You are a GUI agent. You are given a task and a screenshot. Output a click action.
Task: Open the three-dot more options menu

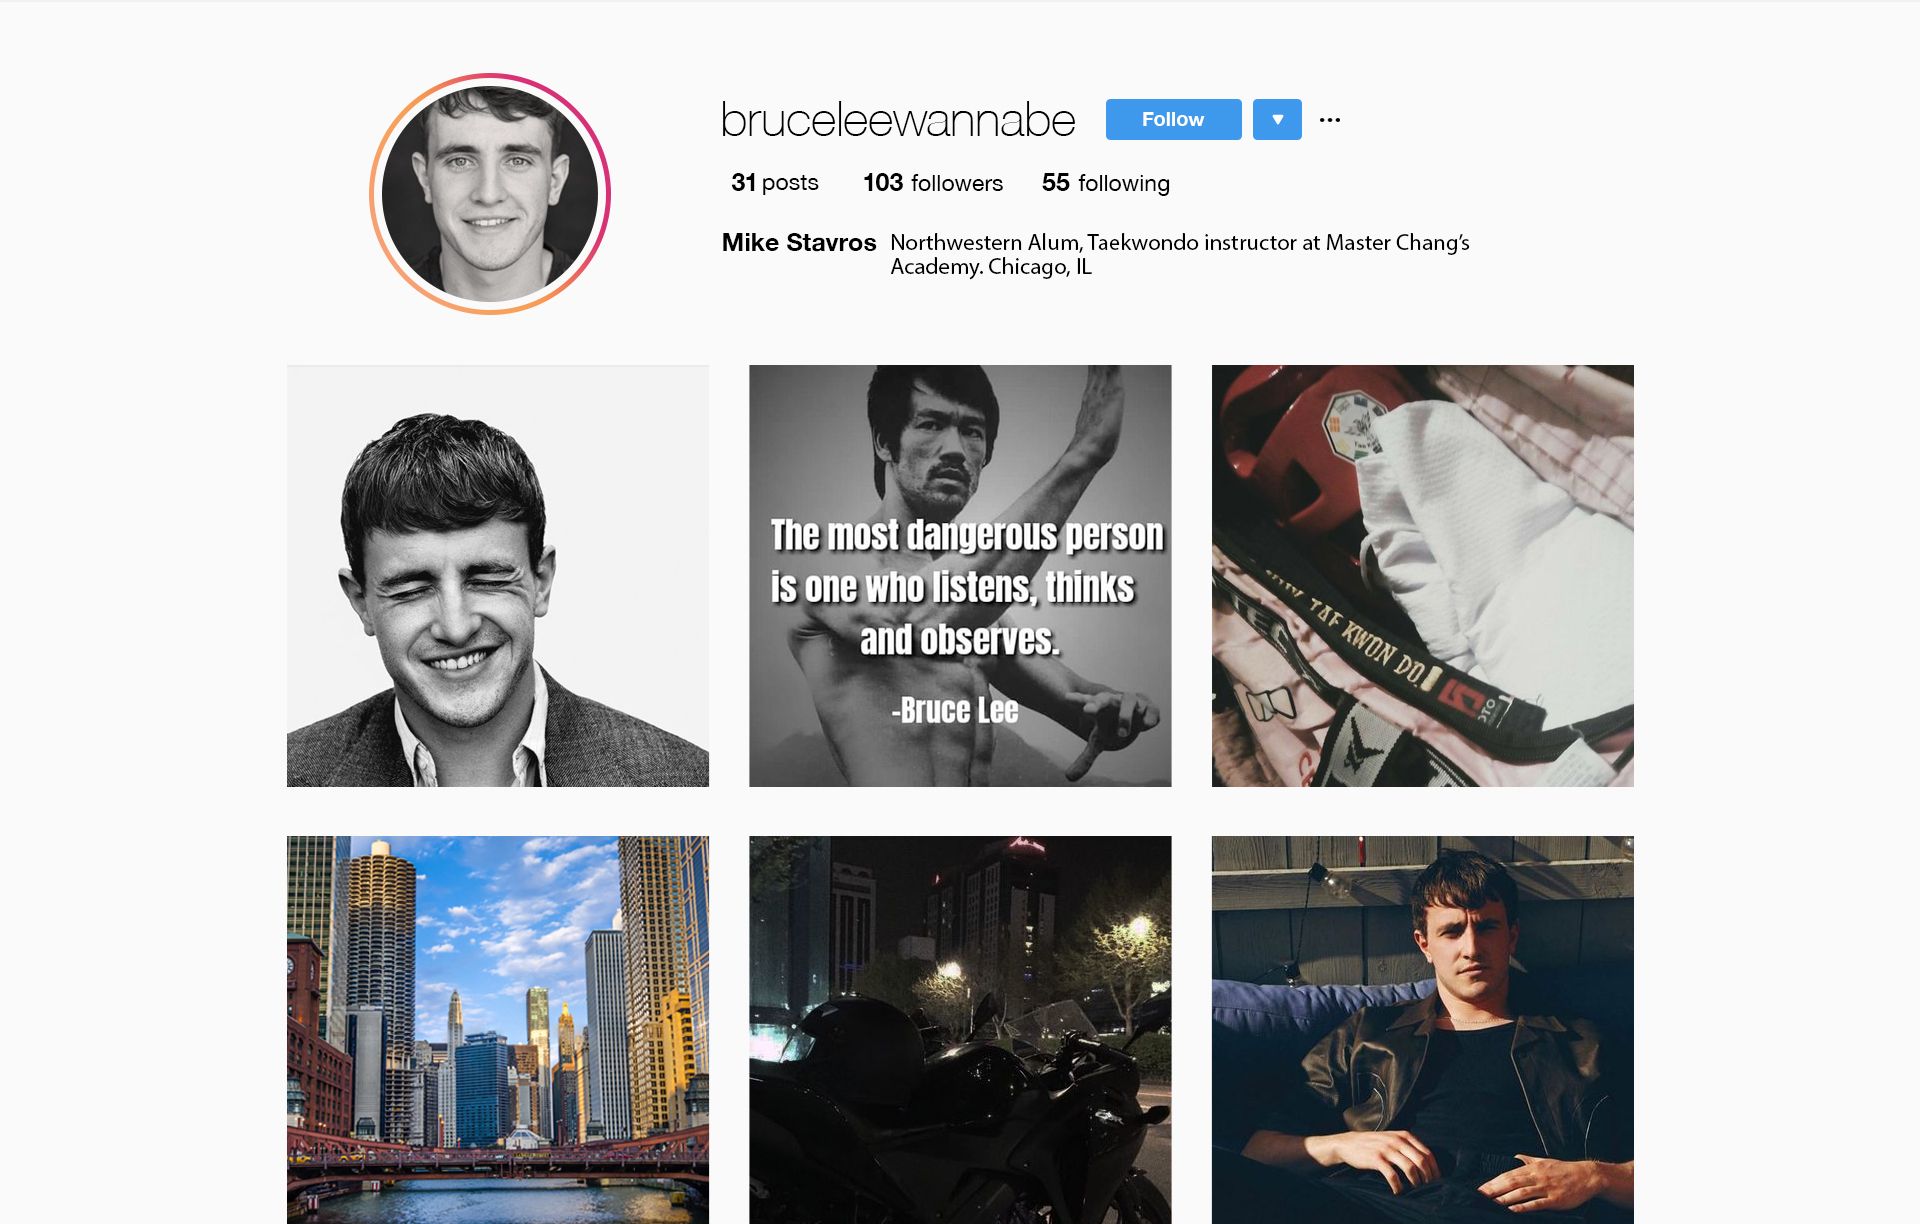click(1329, 120)
